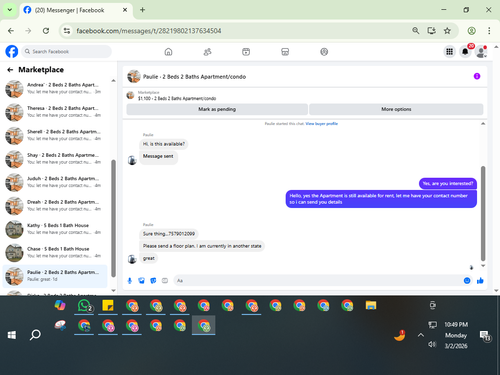View site information icon in address bar
Image resolution: width=500 pixels, height=375 pixels.
[67, 31]
